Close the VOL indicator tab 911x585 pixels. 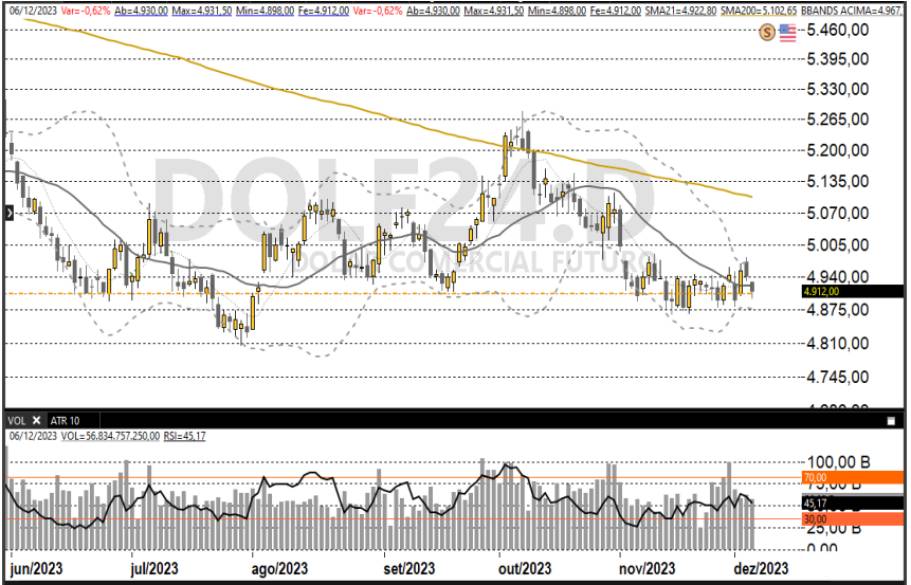coord(37,420)
